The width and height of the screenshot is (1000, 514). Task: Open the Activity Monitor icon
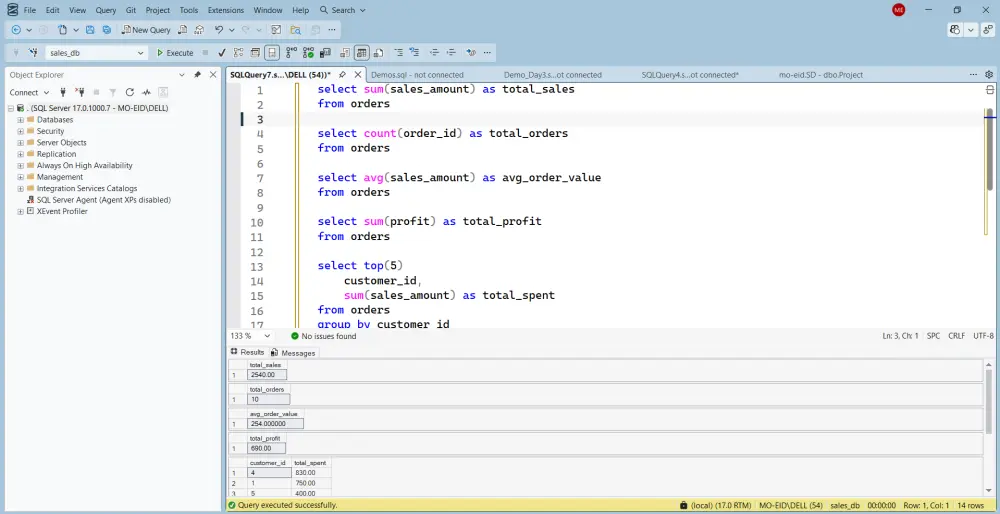point(146,92)
